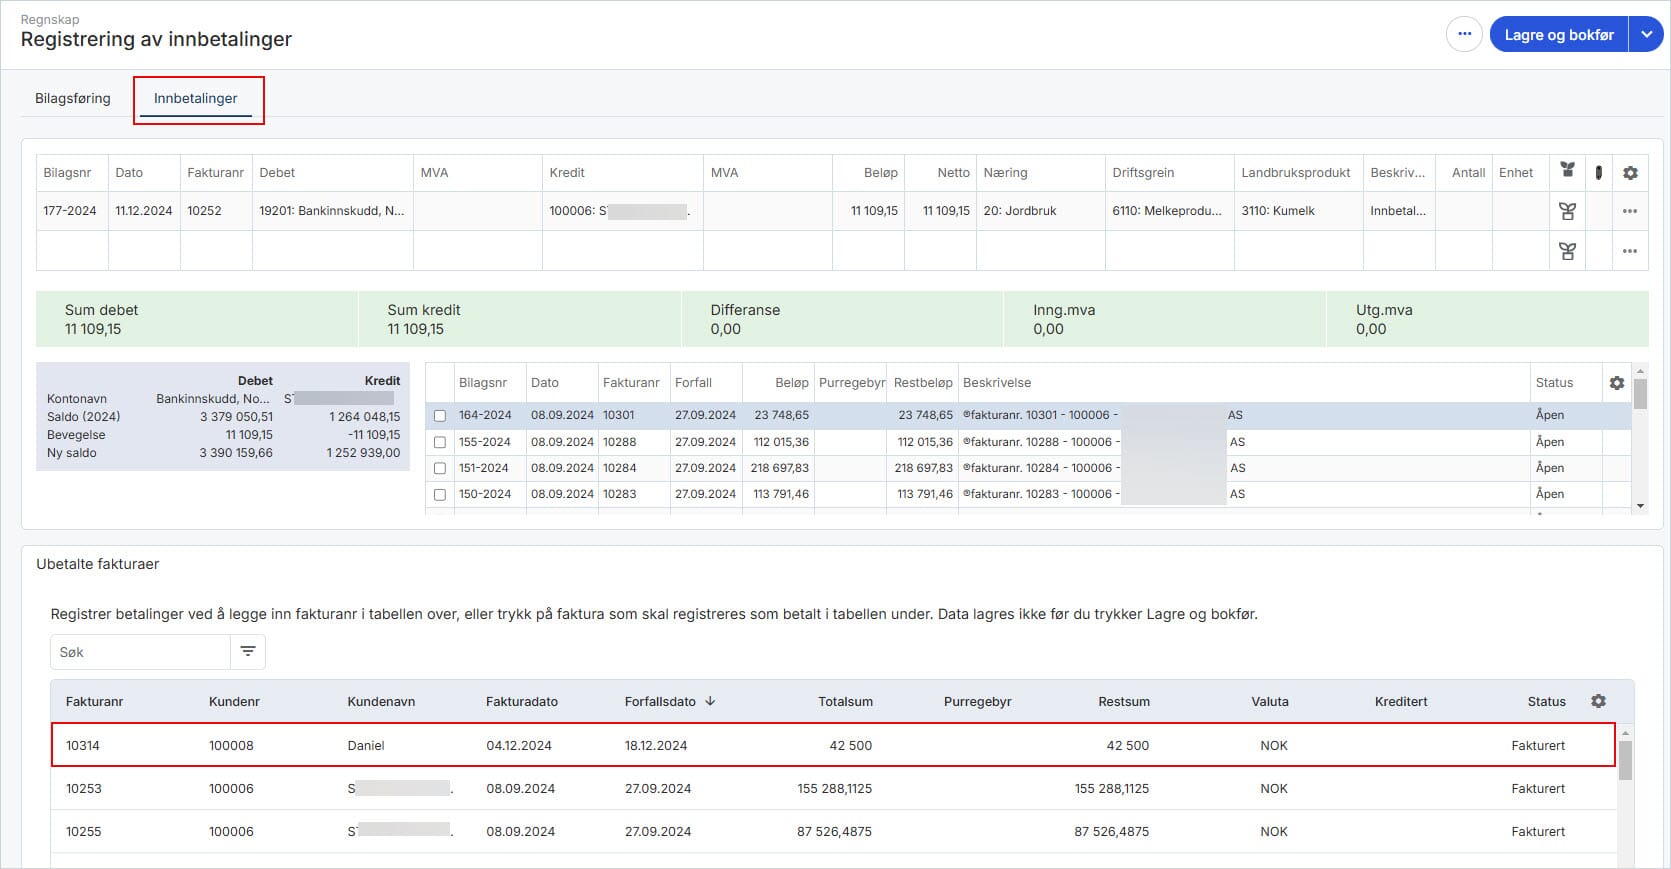Expand the Lagre og bokfør dropdown arrow
The image size is (1671, 869).
(x=1646, y=34)
